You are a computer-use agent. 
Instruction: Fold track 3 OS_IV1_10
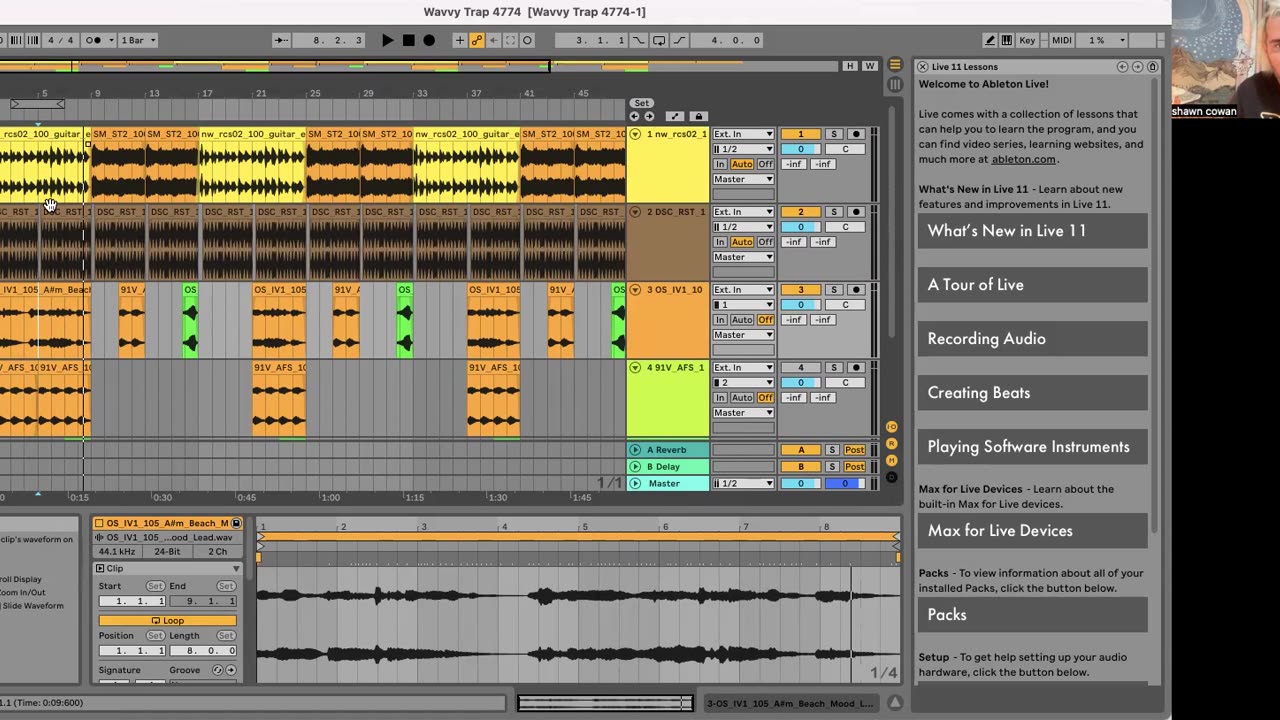tap(636, 290)
